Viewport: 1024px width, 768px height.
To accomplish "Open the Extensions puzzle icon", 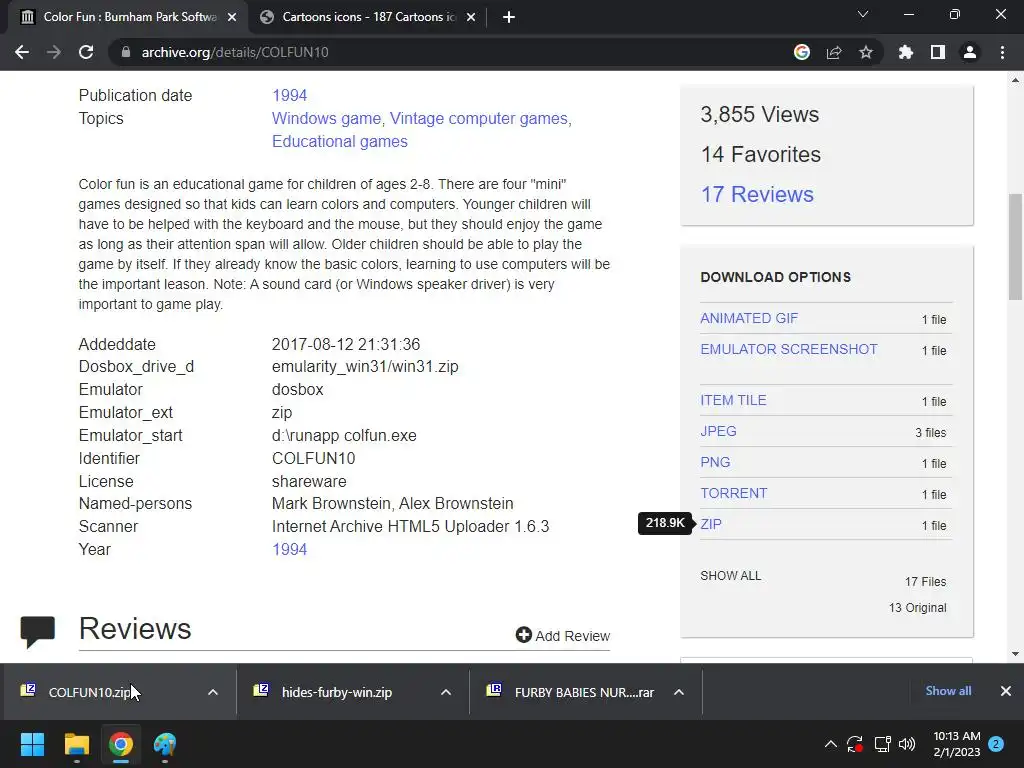I will [906, 52].
